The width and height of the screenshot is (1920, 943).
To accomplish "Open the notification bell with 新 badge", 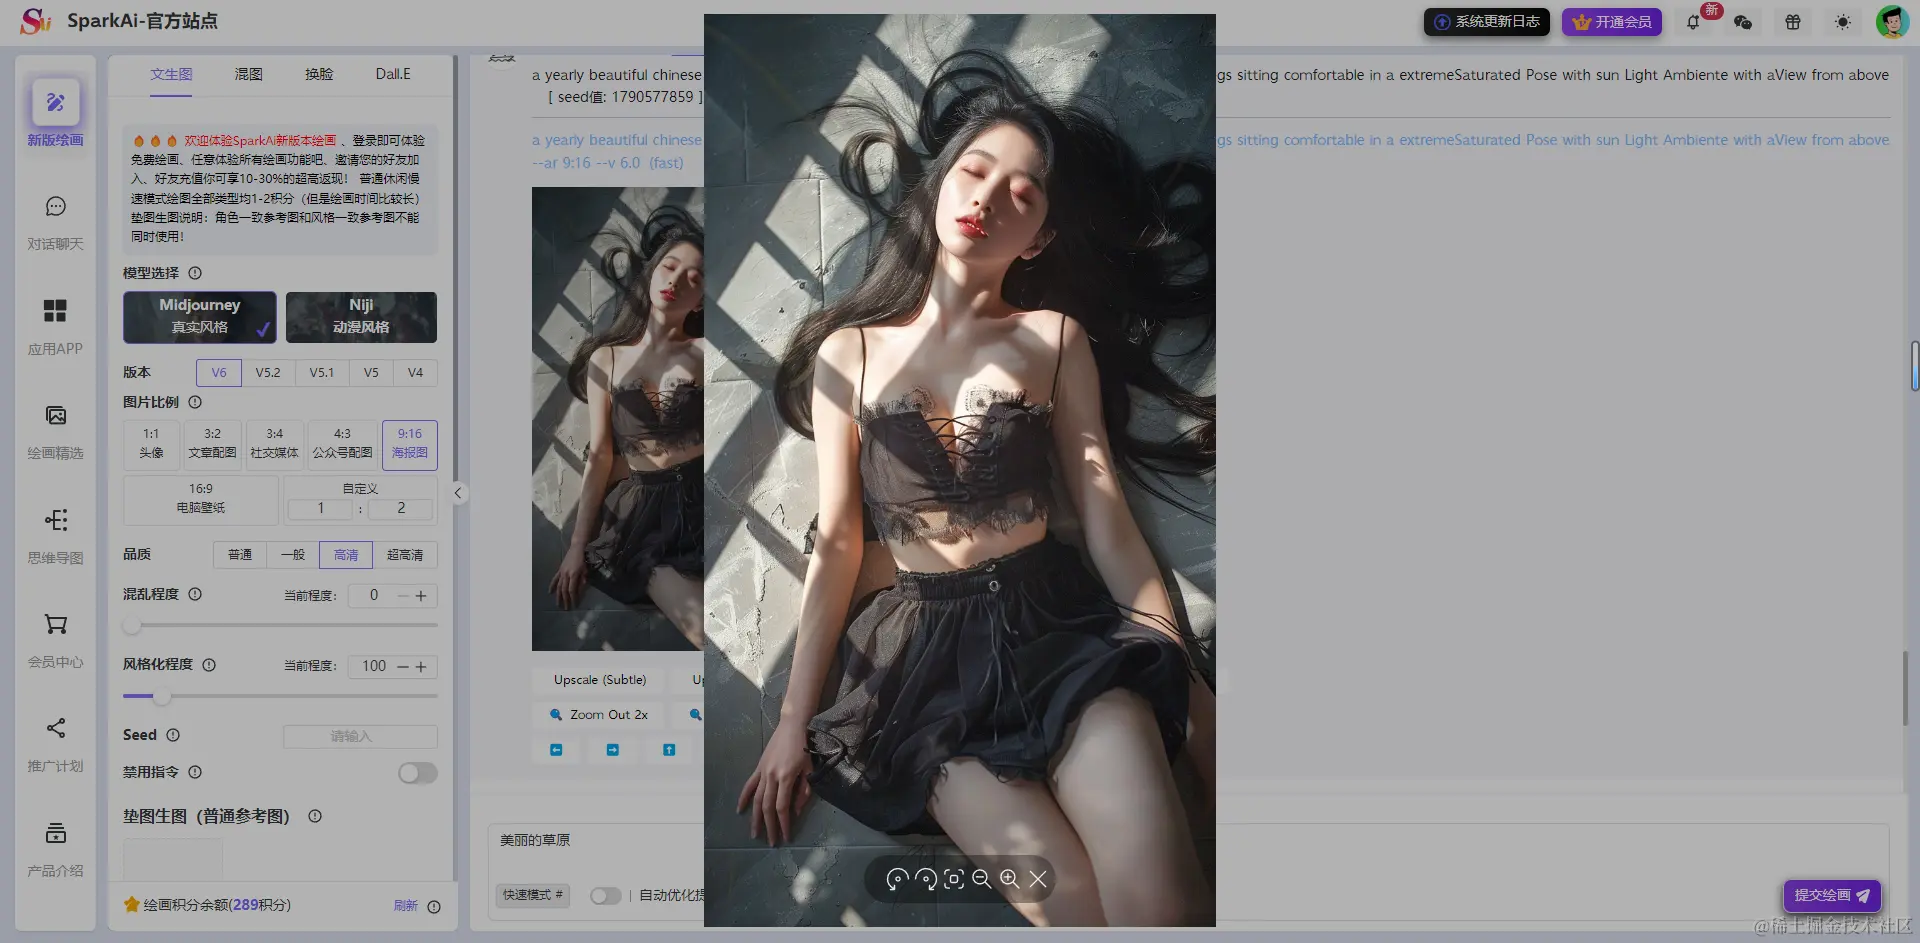I will (x=1695, y=21).
